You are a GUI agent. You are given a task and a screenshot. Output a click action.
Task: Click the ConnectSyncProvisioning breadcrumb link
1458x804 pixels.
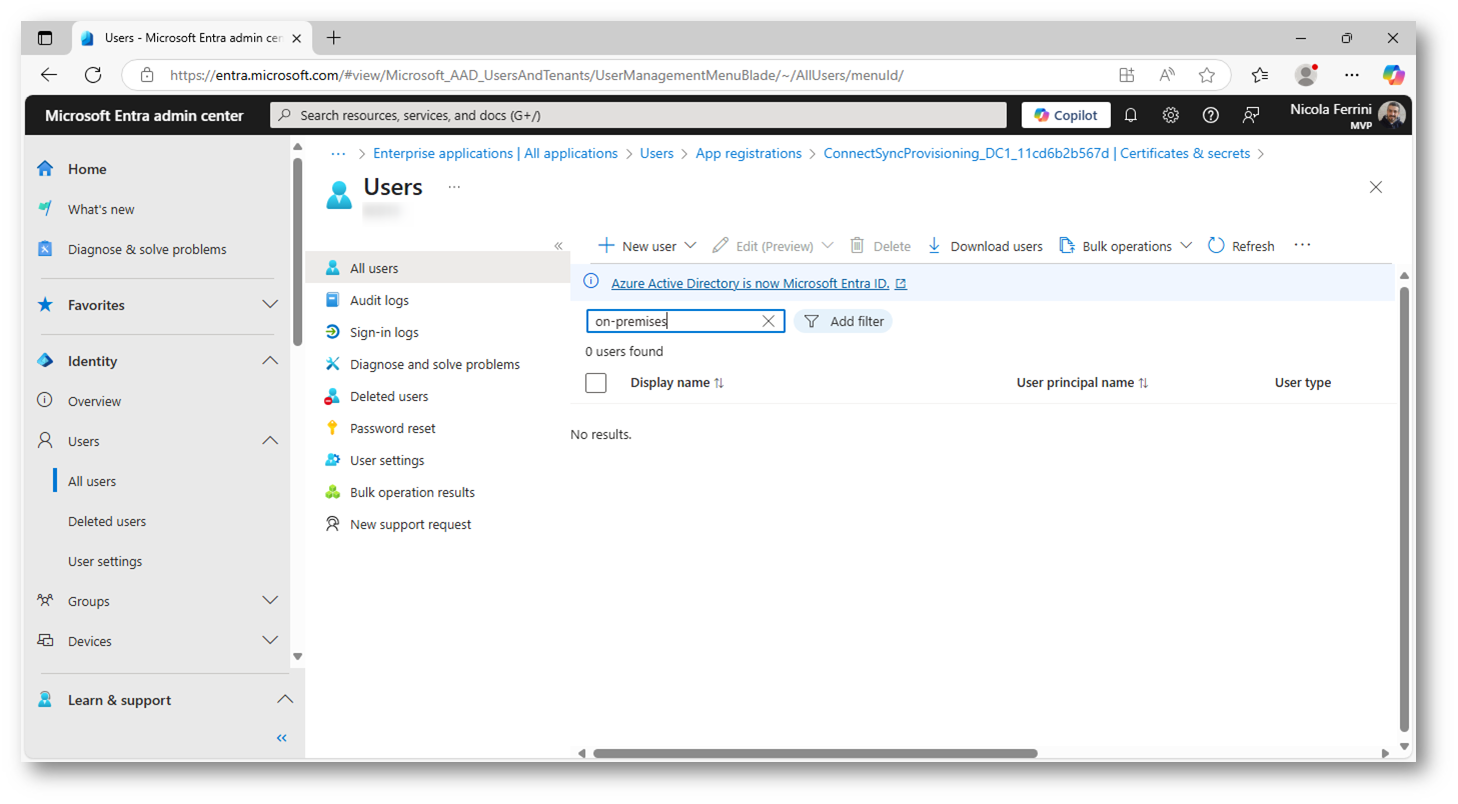pos(1037,153)
